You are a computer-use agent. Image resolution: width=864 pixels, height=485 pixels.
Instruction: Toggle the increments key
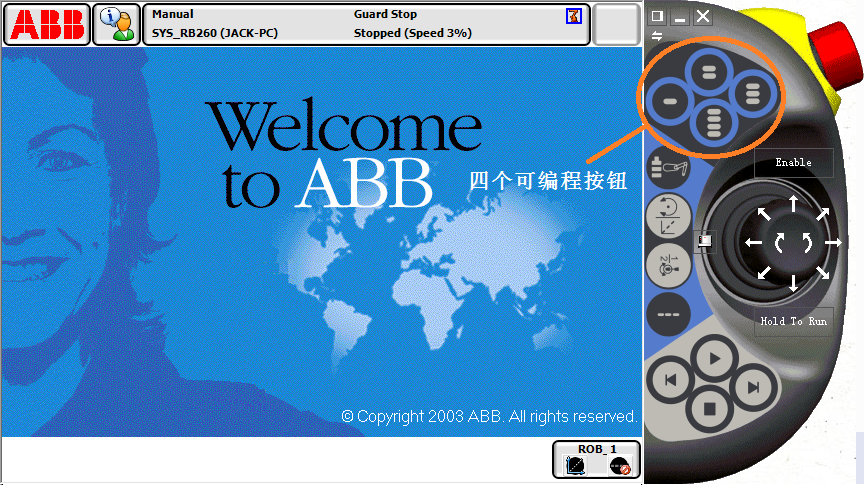click(668, 315)
